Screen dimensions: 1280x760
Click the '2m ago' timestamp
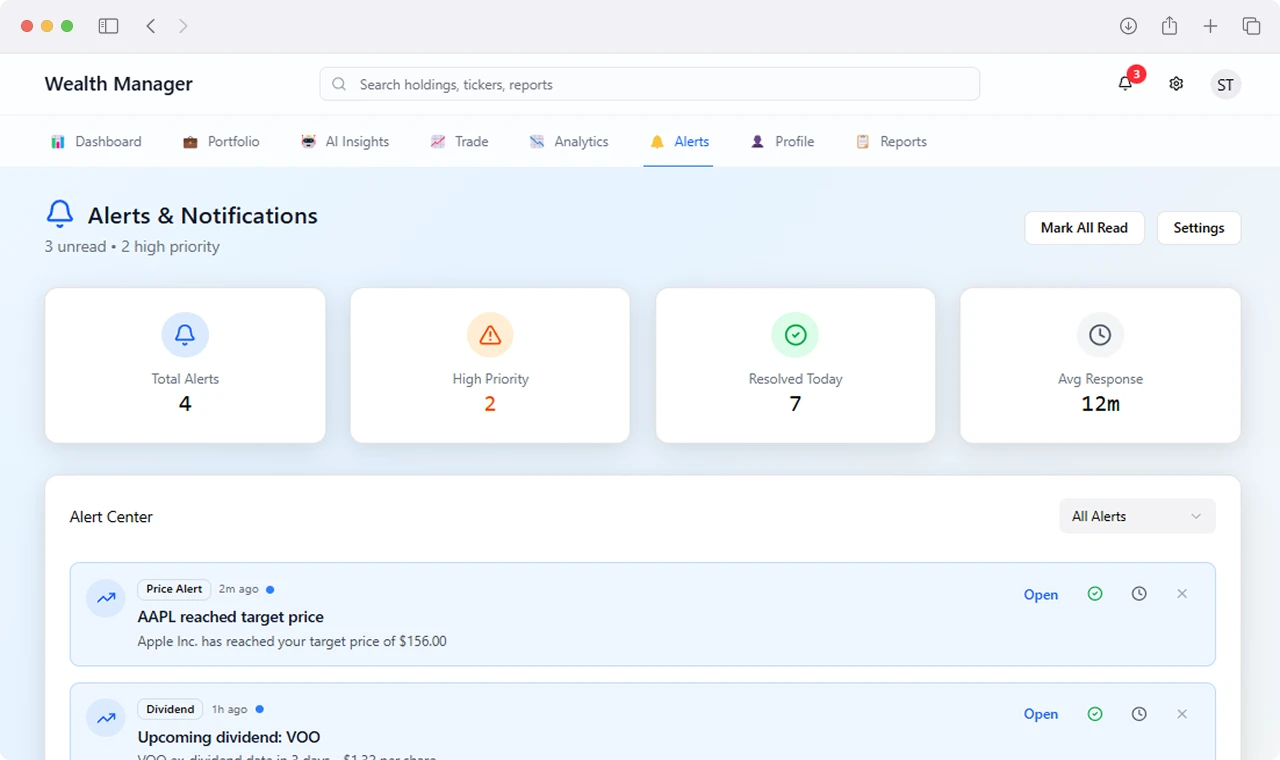coord(238,589)
